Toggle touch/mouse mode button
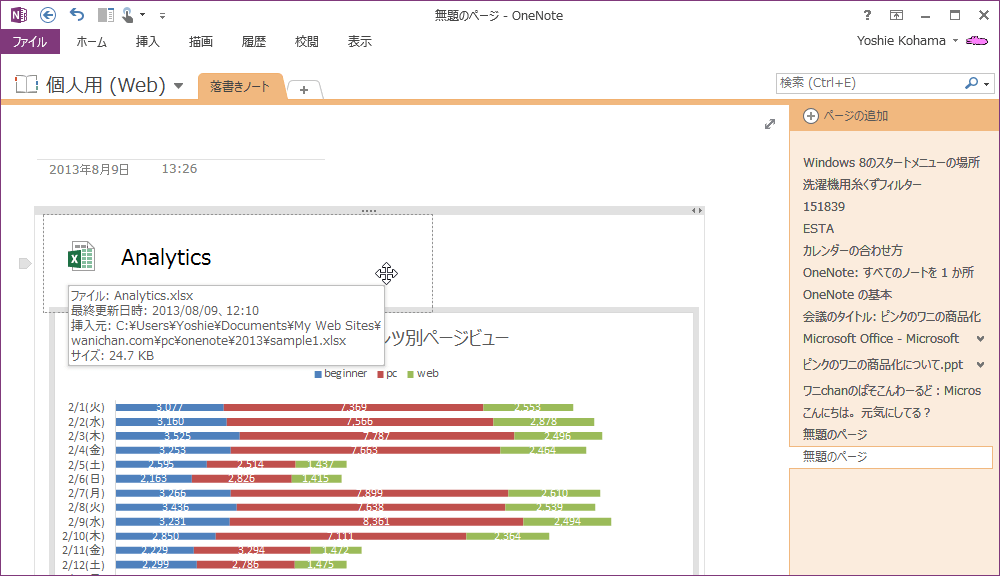Screen dimensions: 1000x576 [x=128, y=15]
